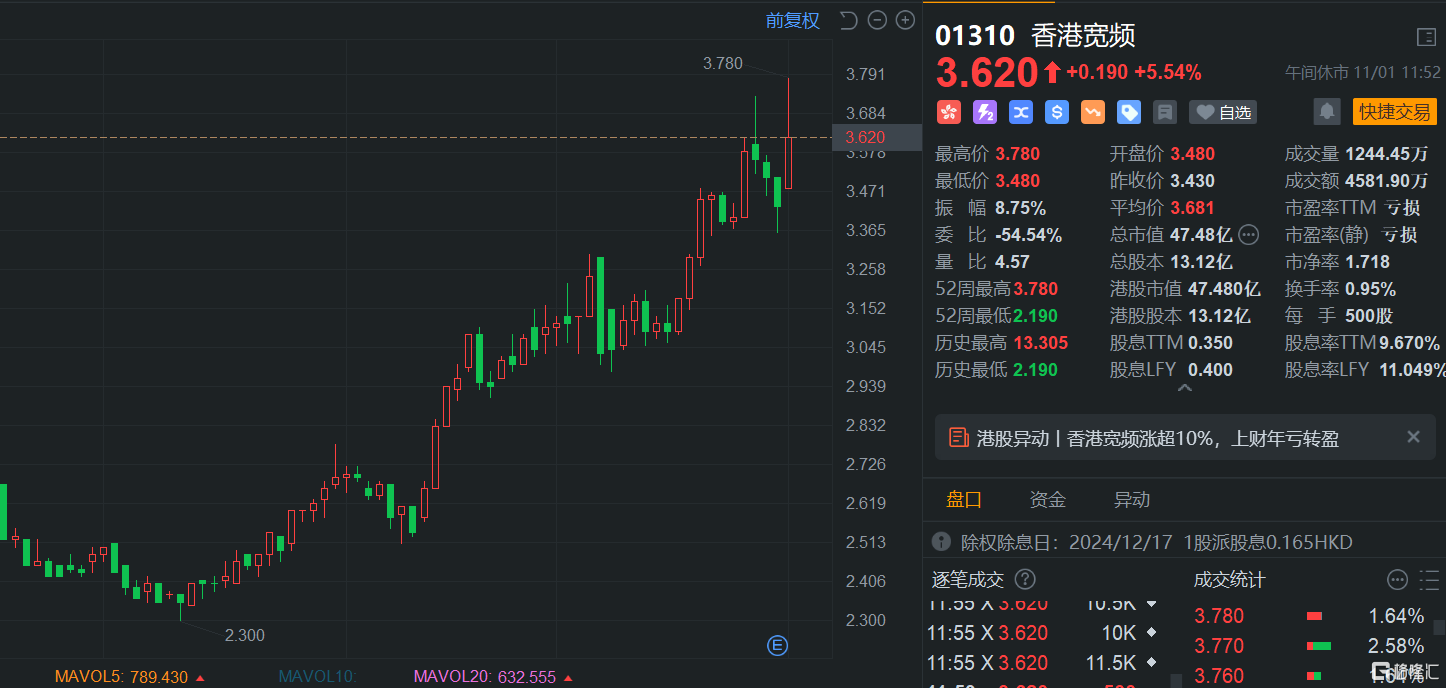Click the 成交量 1244.45万 value
The image size is (1446, 688).
click(1387, 154)
